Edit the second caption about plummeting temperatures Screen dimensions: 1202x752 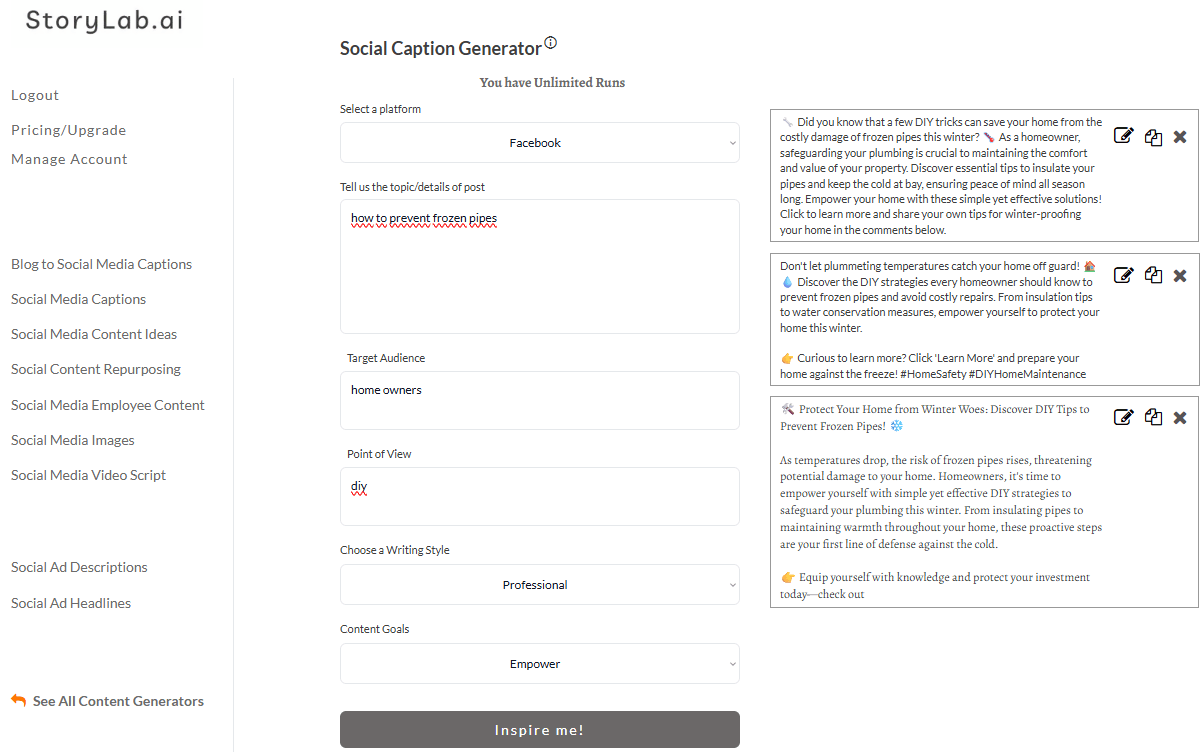pyautogui.click(x=1123, y=275)
